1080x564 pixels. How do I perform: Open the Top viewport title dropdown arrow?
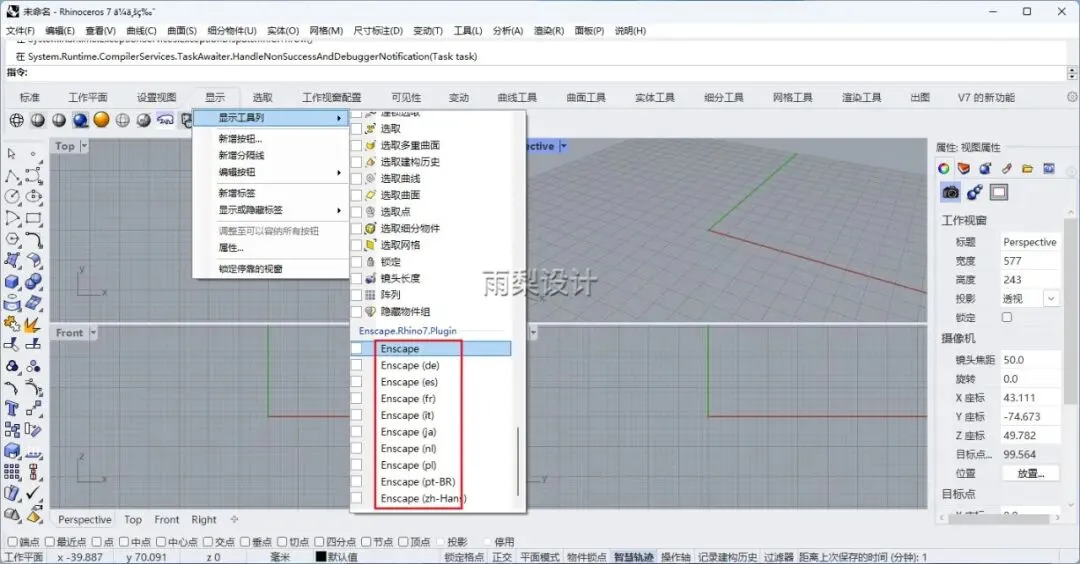tap(84, 146)
